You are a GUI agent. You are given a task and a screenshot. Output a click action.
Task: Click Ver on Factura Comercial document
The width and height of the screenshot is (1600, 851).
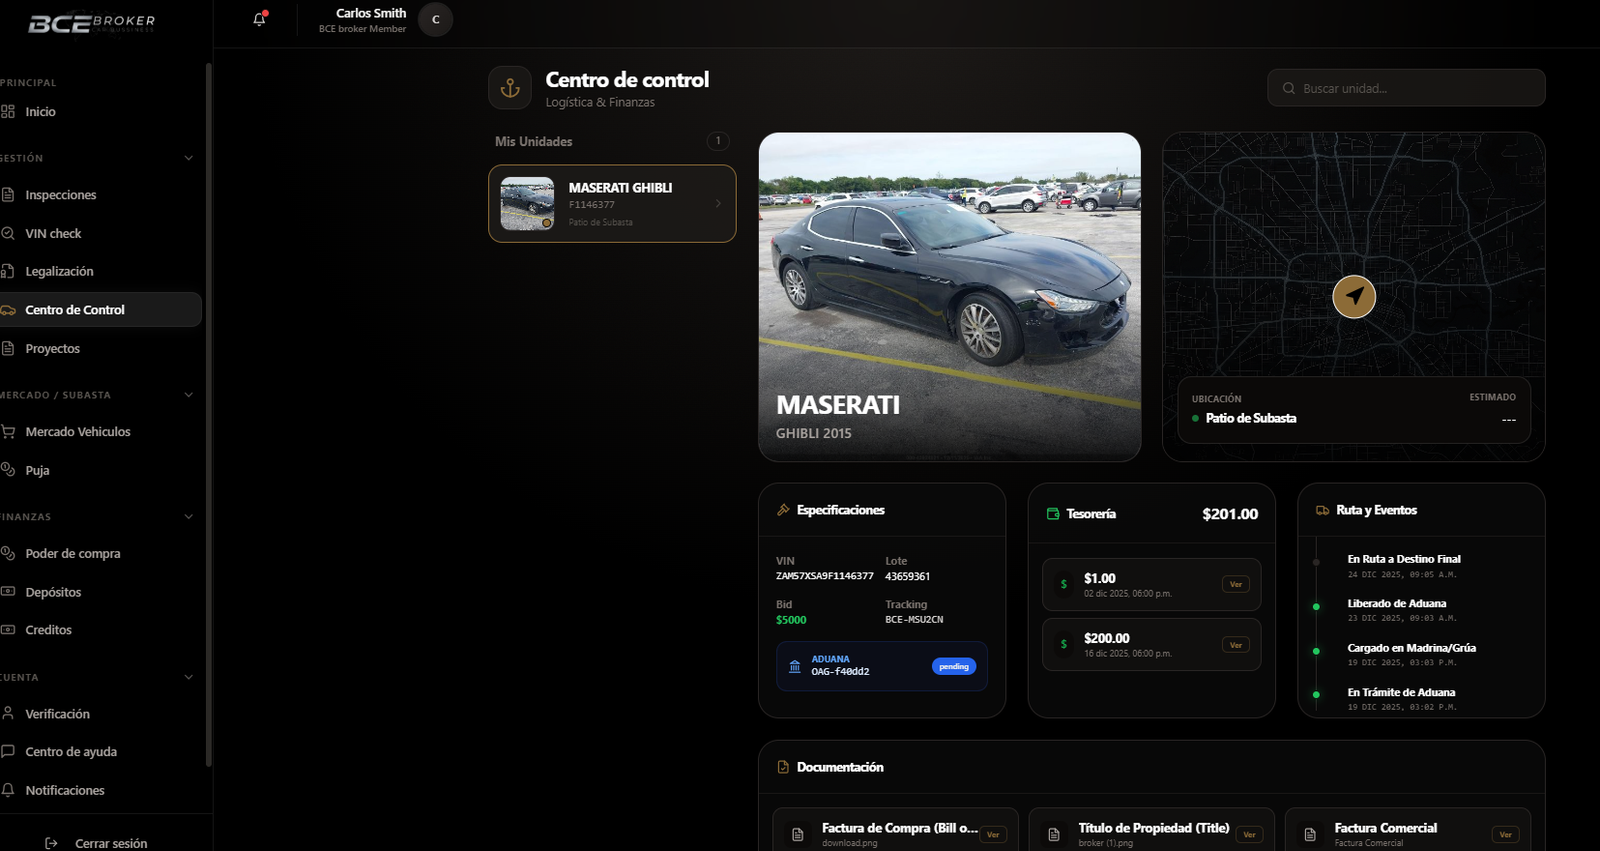[1505, 834]
